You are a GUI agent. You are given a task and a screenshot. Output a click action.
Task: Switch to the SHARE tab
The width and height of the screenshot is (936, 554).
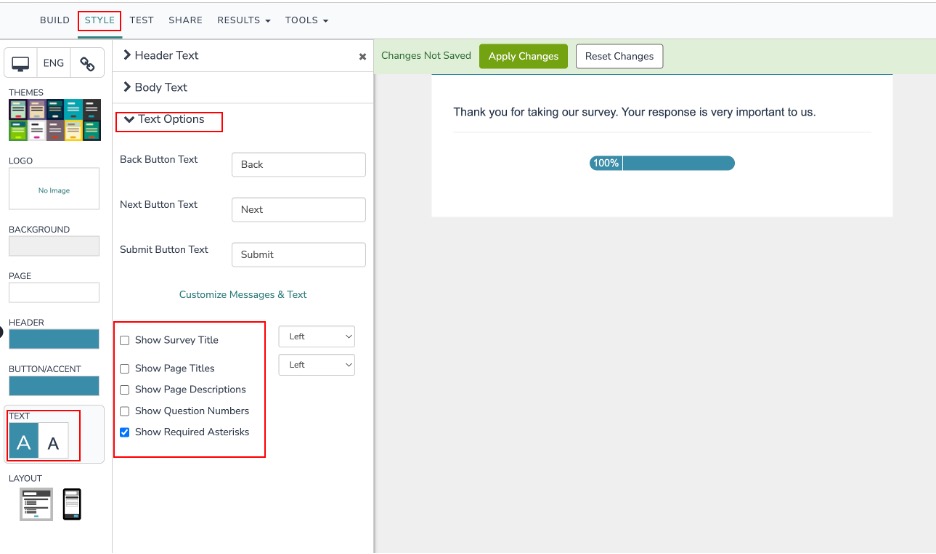185,20
